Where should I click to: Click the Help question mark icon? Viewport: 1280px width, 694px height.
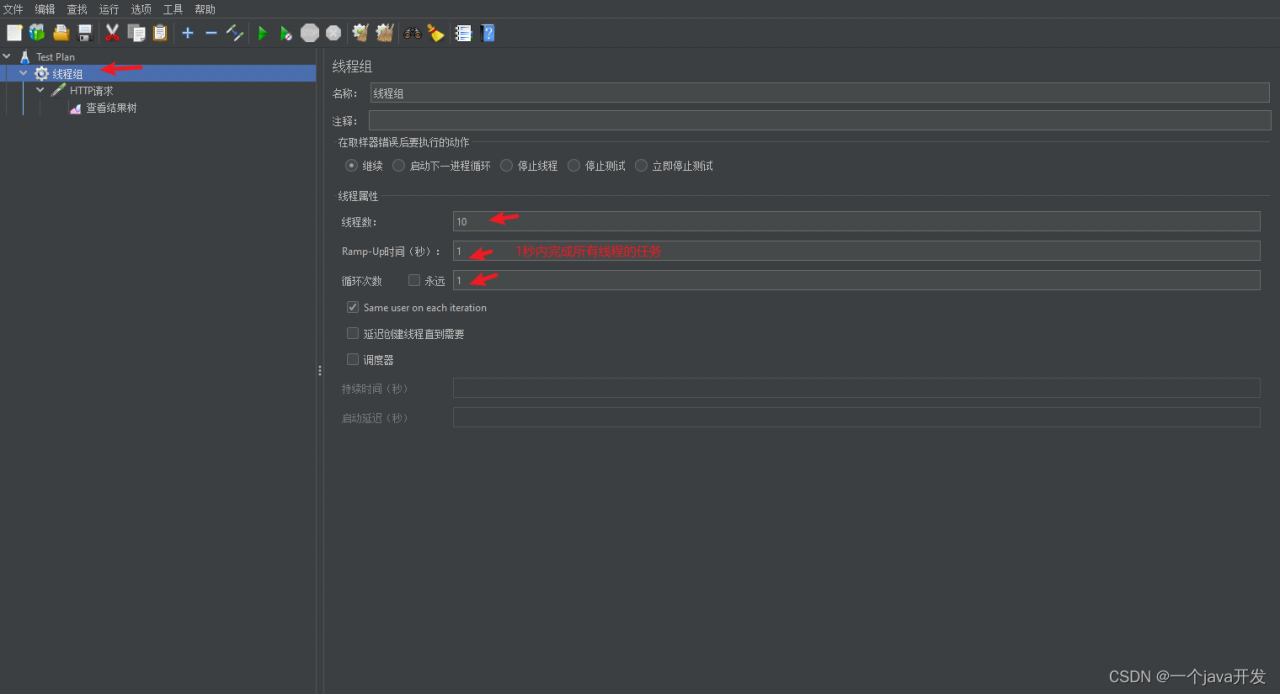(488, 33)
